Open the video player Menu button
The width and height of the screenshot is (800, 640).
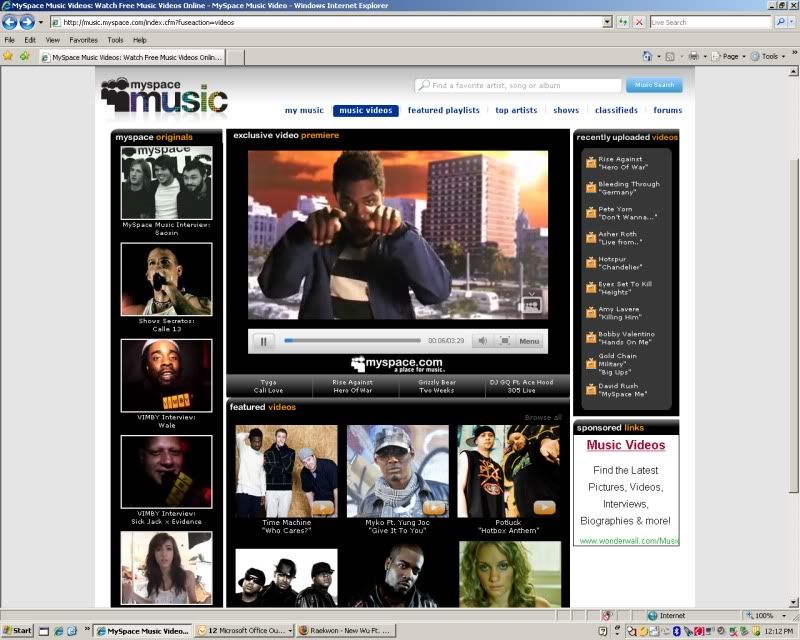529,341
